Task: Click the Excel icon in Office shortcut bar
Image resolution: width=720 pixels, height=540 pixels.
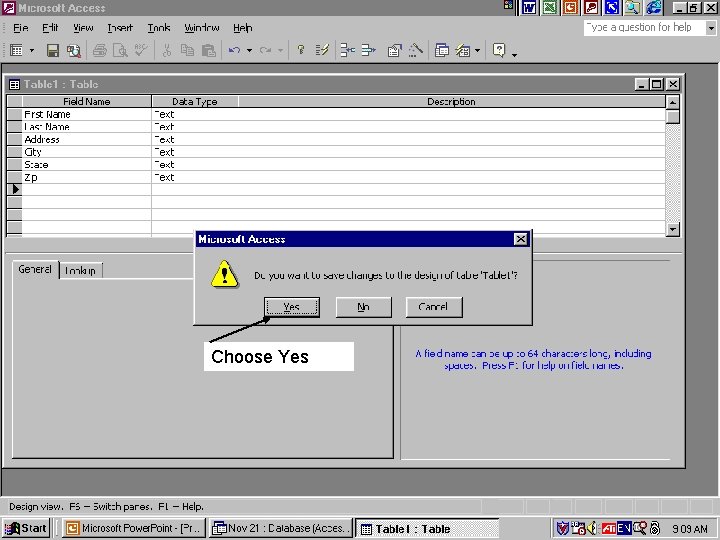Action: [550, 7]
